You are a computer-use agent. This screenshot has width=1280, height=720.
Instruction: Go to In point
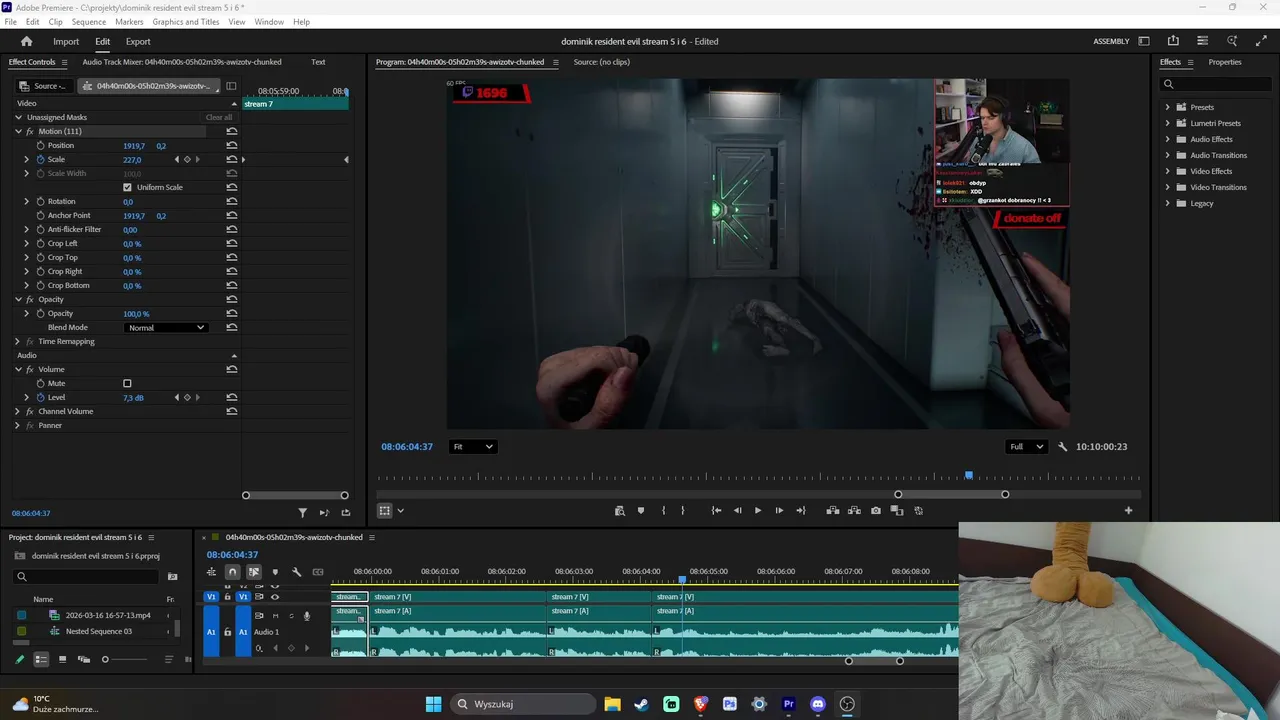coord(716,510)
